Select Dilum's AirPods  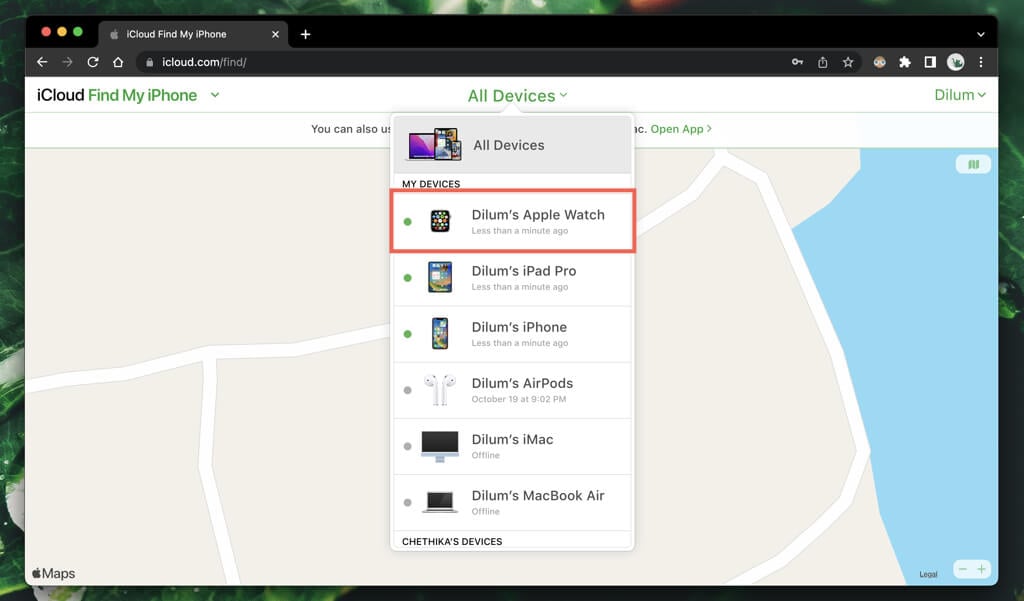pos(512,390)
